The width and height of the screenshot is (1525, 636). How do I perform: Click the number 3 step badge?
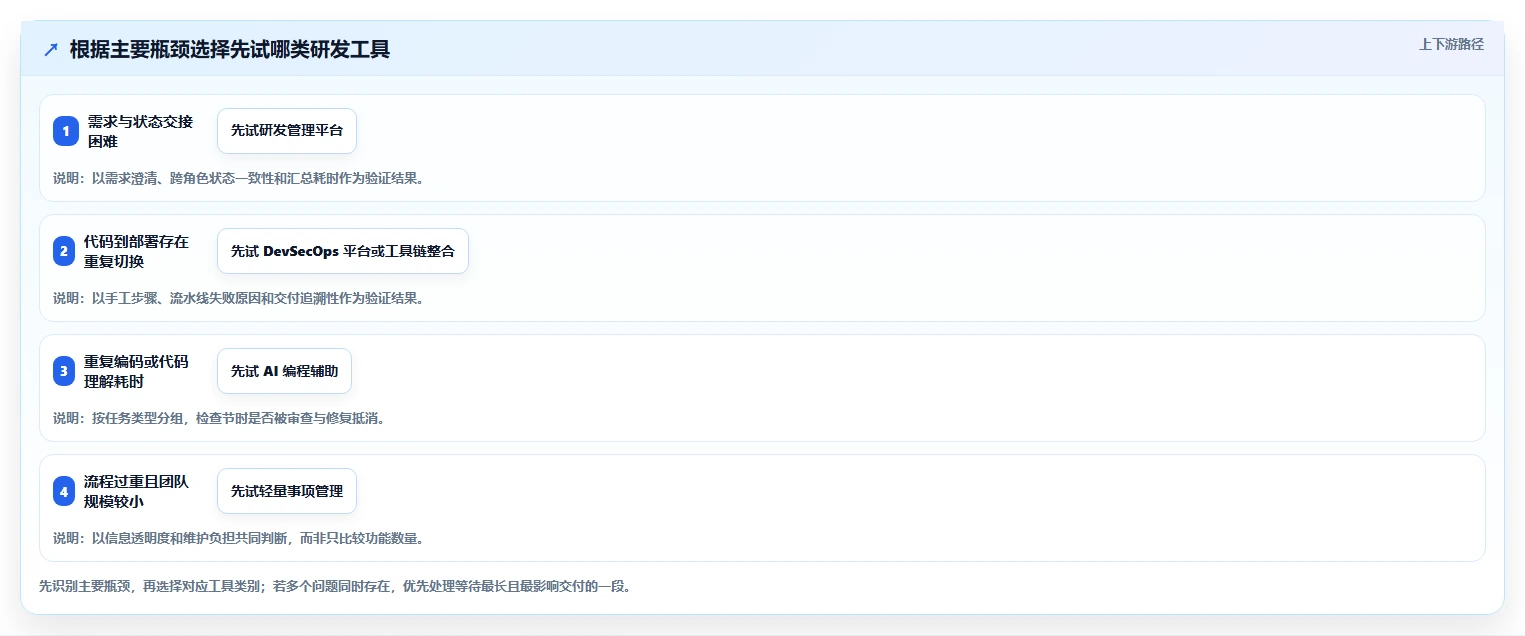tap(64, 371)
